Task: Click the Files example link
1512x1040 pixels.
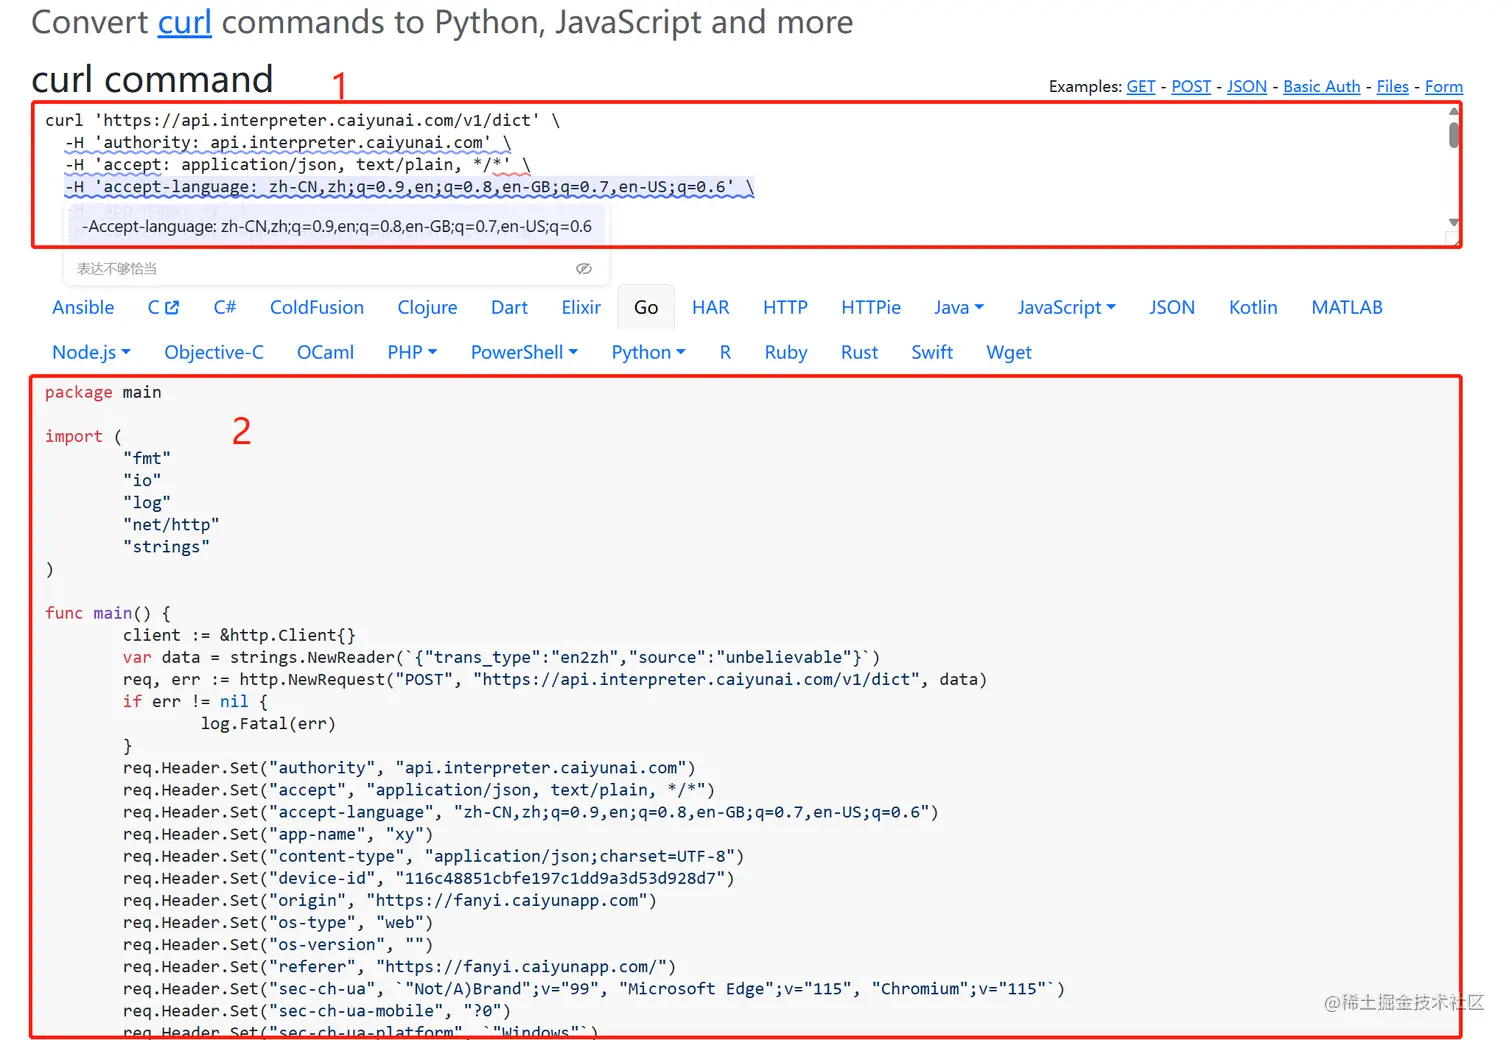Action: [1392, 87]
